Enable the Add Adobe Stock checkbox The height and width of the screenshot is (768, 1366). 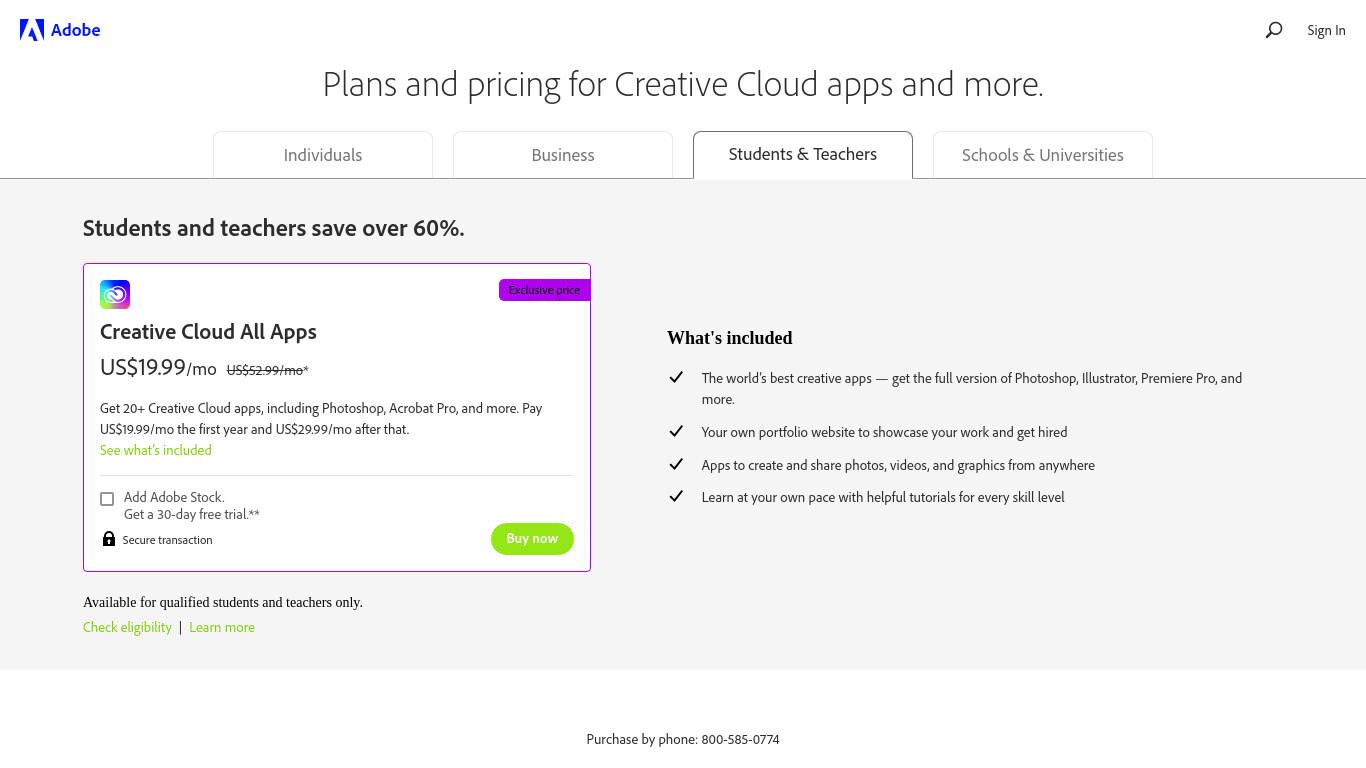[107, 498]
